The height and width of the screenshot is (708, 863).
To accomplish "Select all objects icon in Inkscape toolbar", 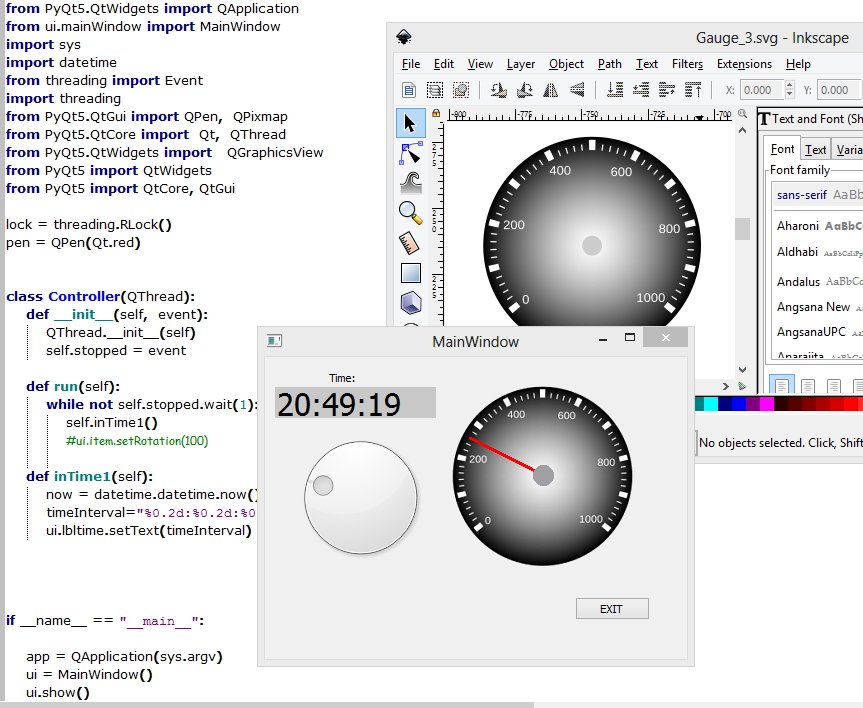I will [x=409, y=90].
